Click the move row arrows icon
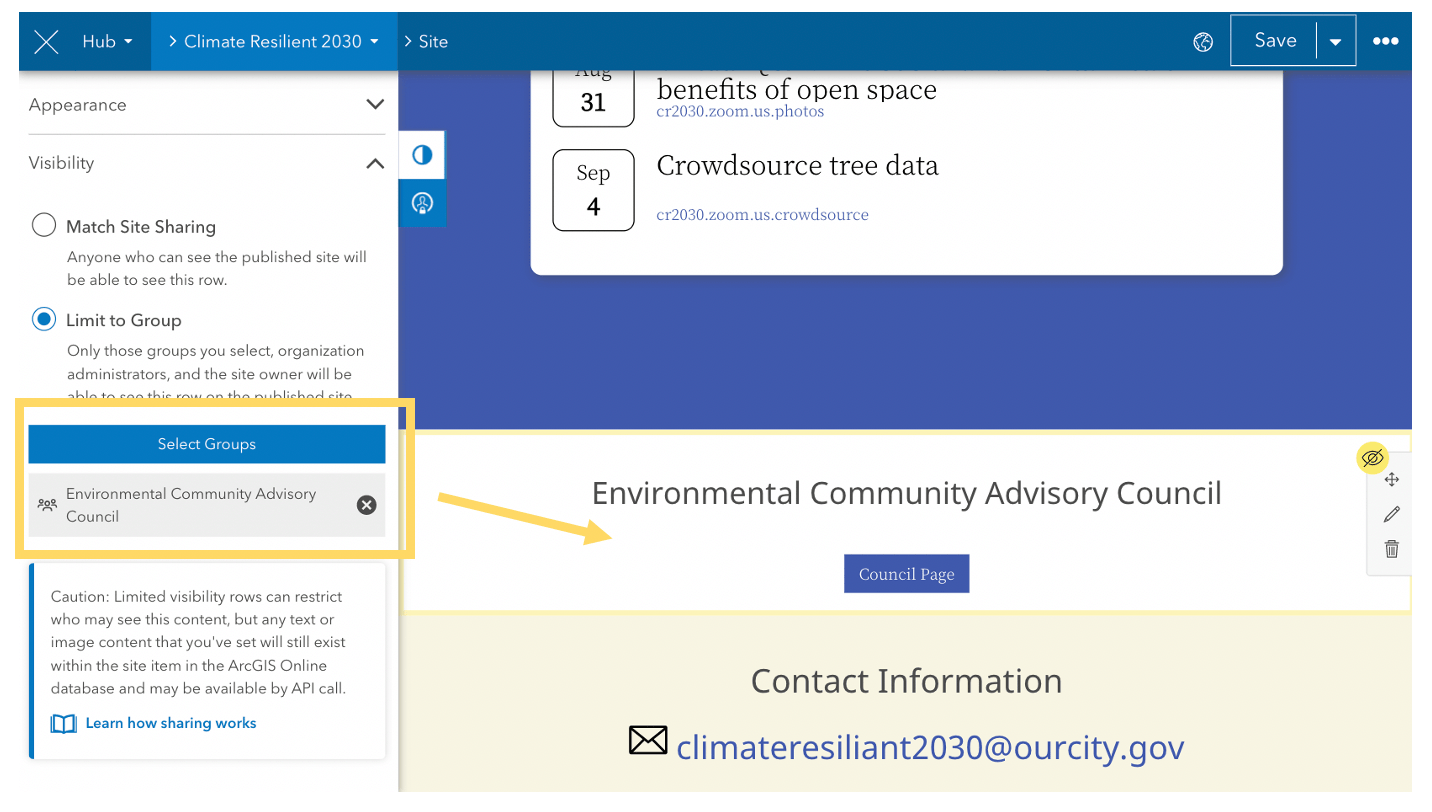Screen dimensions: 1432x812 1391,480
